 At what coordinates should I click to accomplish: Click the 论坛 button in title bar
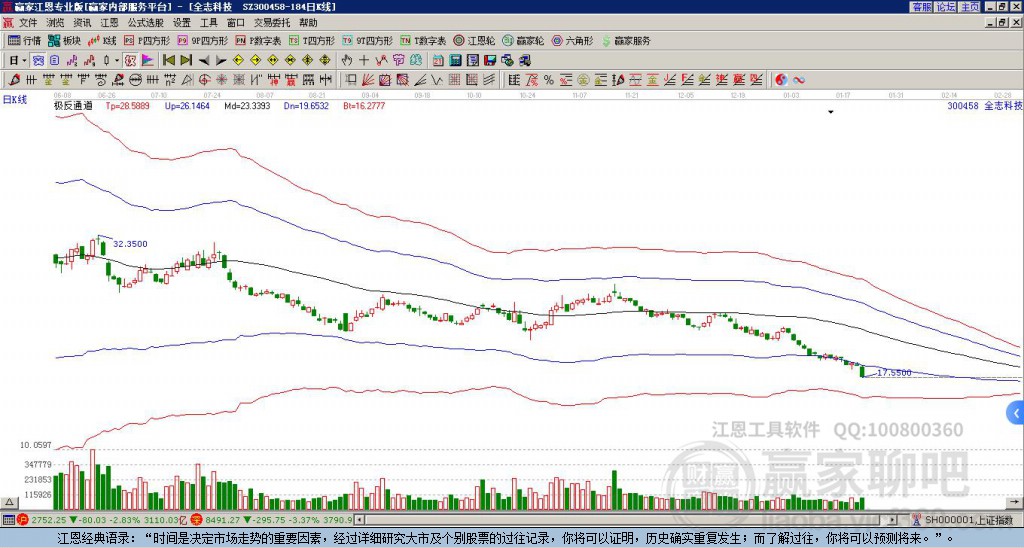point(945,7)
